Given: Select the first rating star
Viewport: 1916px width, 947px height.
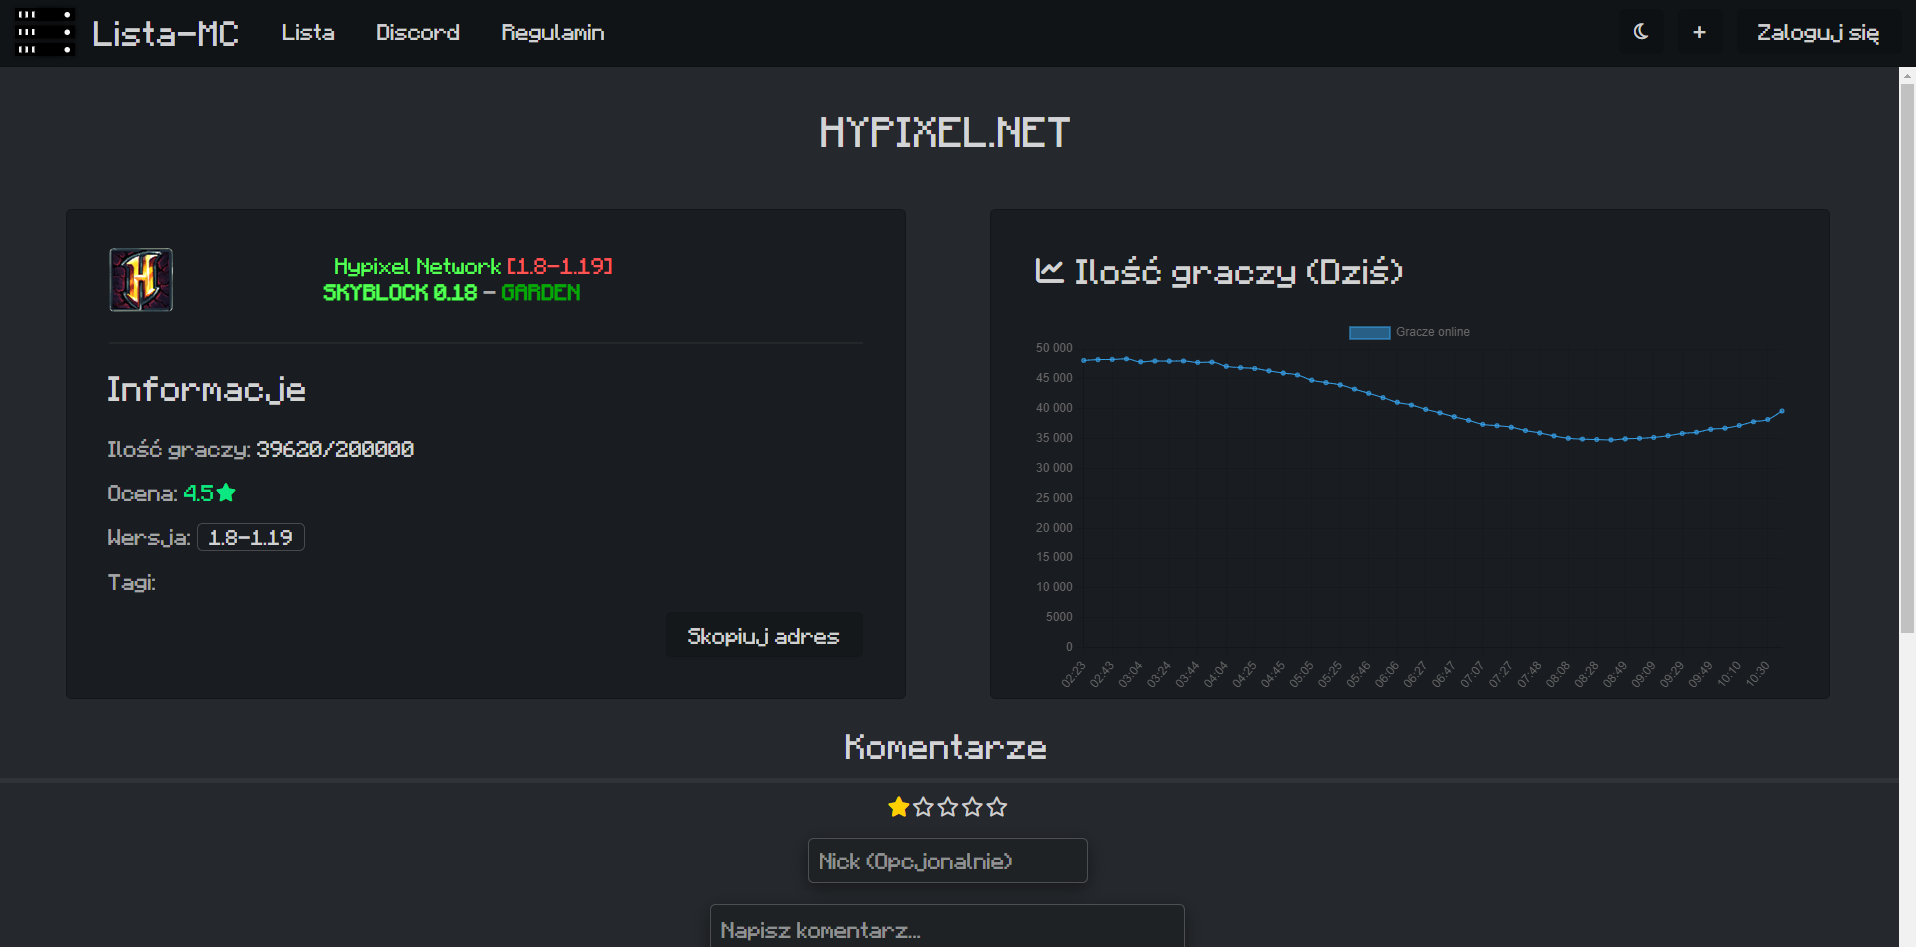Looking at the screenshot, I should pyautogui.click(x=898, y=807).
